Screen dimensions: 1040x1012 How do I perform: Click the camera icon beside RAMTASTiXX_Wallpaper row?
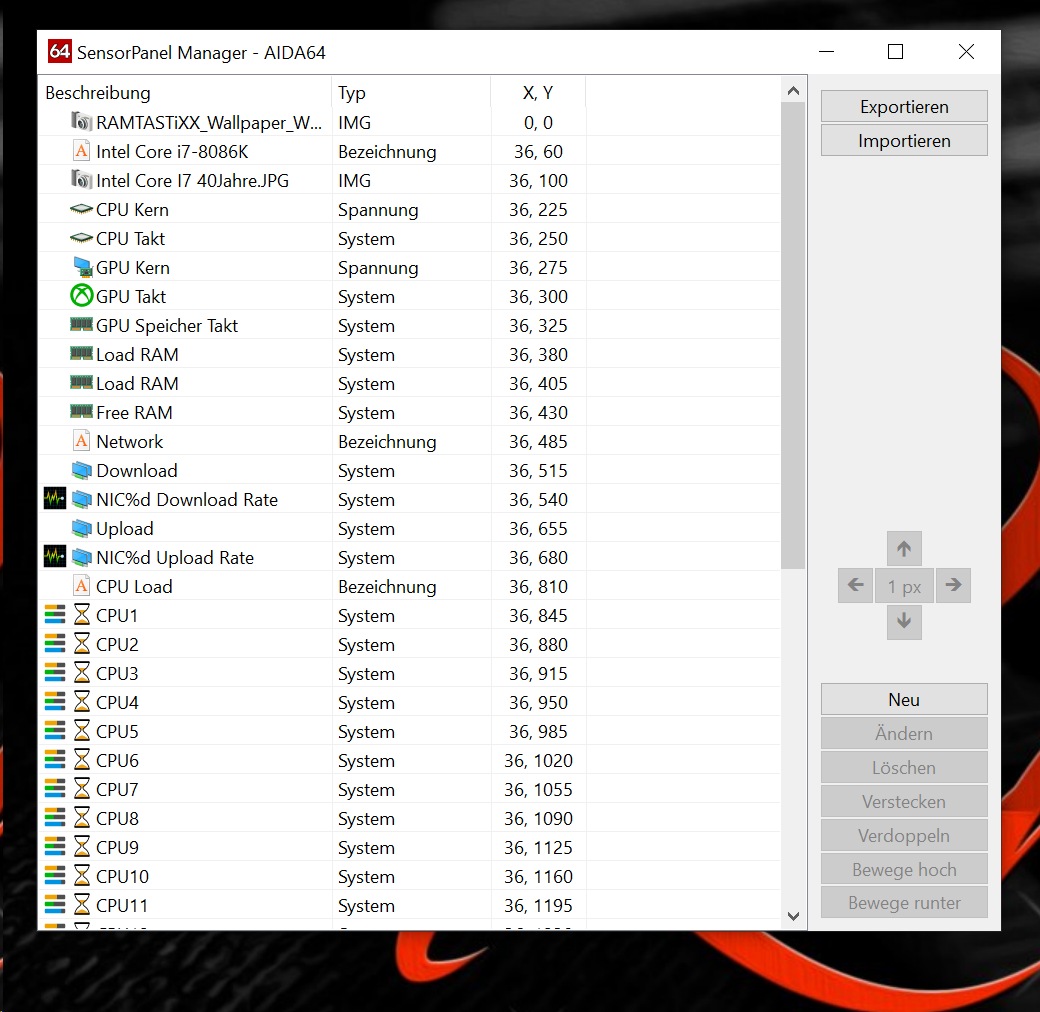point(81,122)
